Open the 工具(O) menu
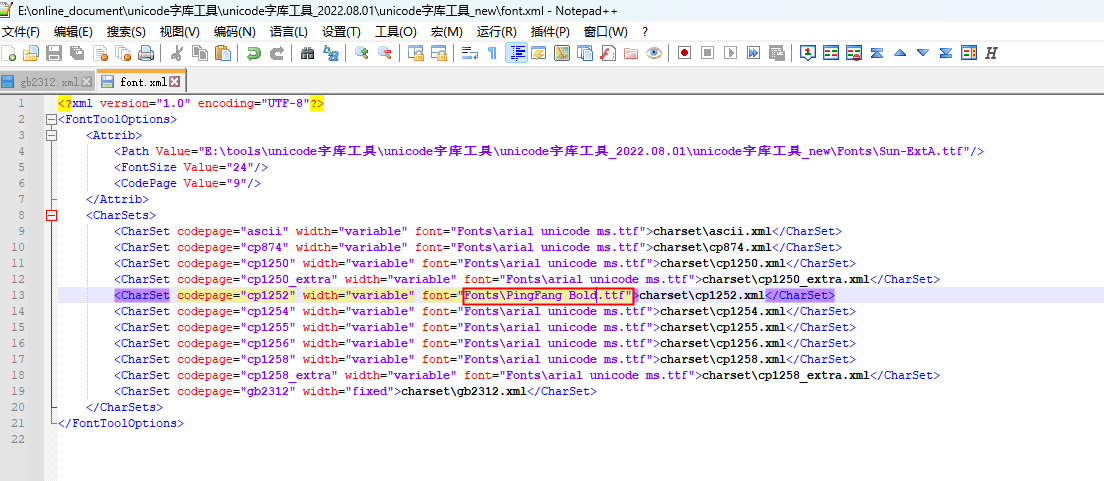1104x481 pixels. (x=396, y=32)
